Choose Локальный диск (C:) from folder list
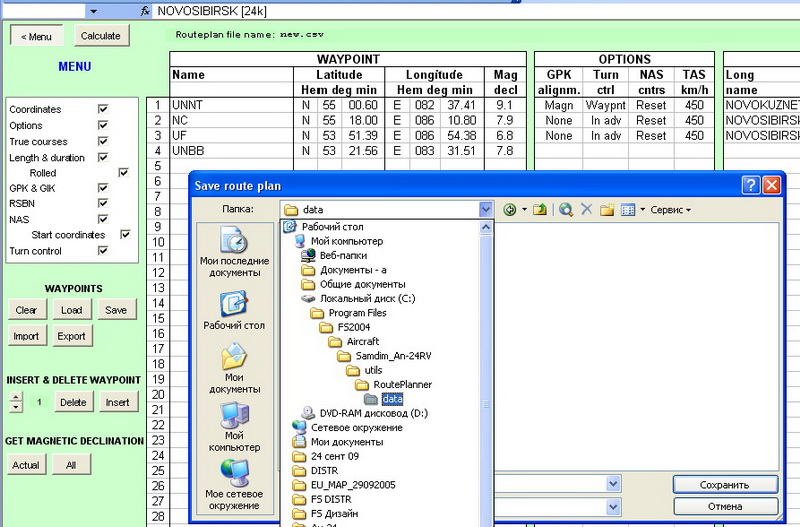 tap(353, 298)
